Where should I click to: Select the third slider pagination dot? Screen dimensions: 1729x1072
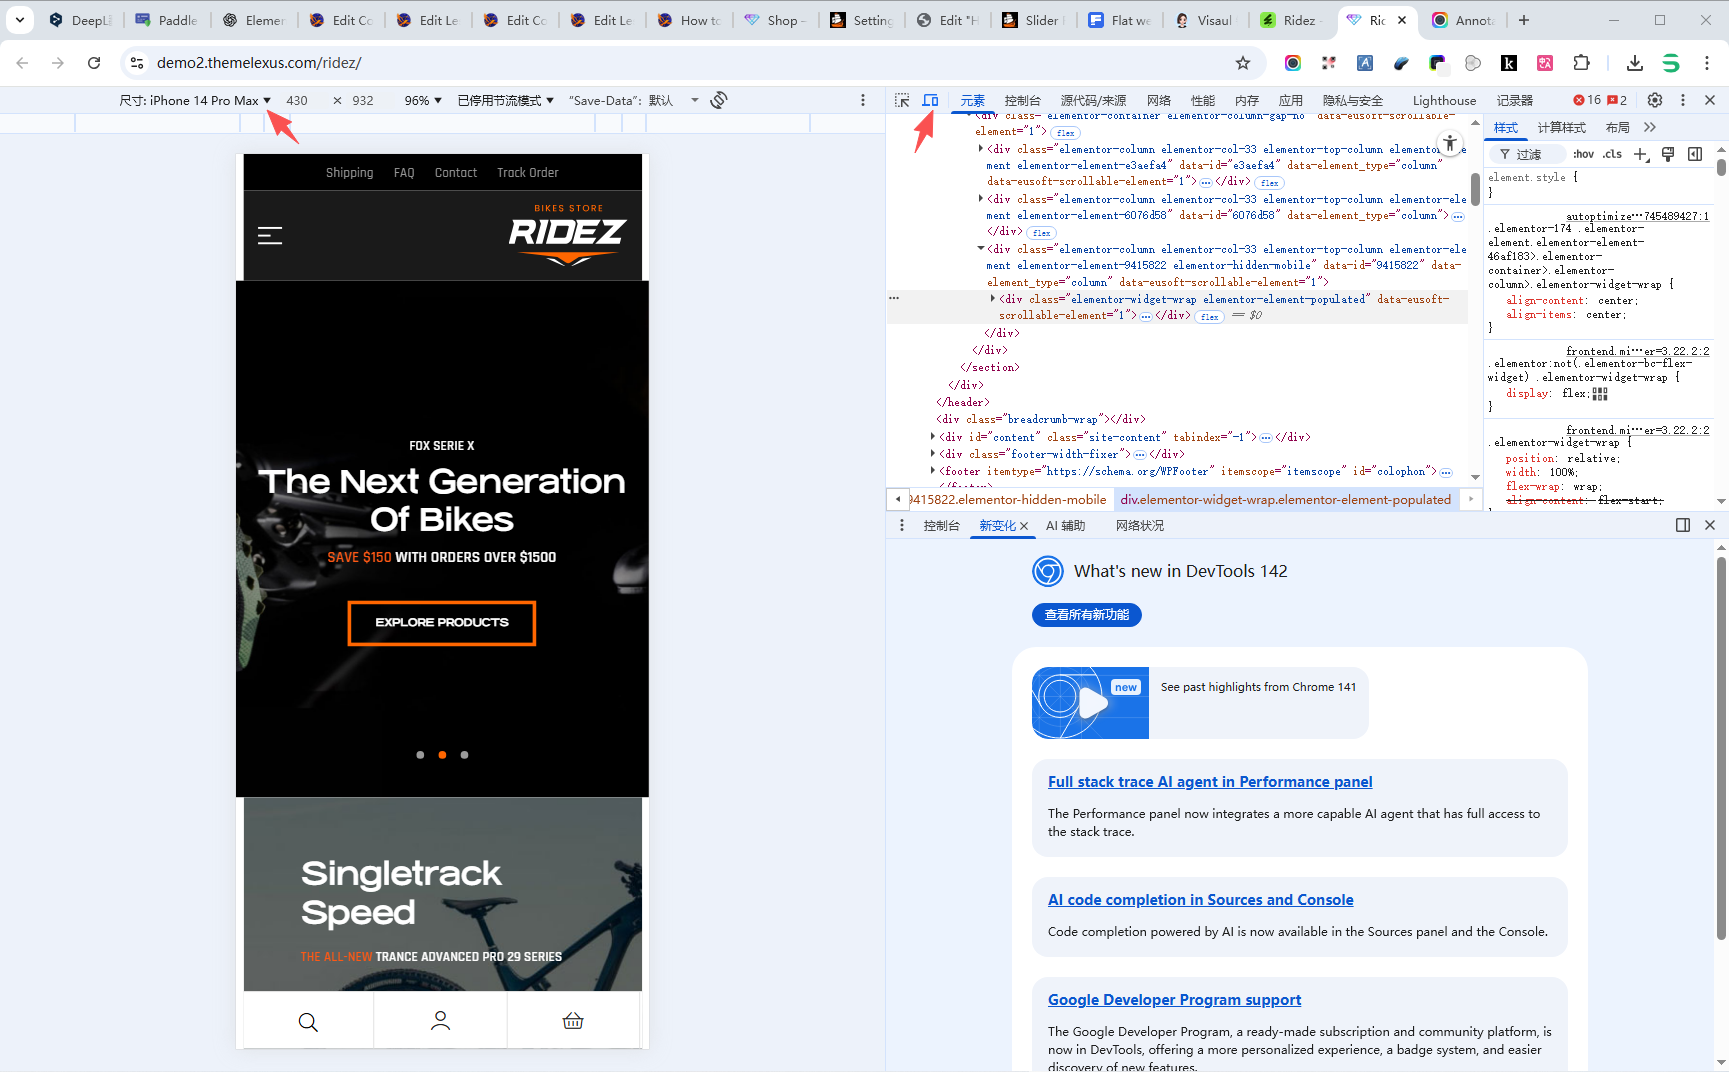[464, 755]
